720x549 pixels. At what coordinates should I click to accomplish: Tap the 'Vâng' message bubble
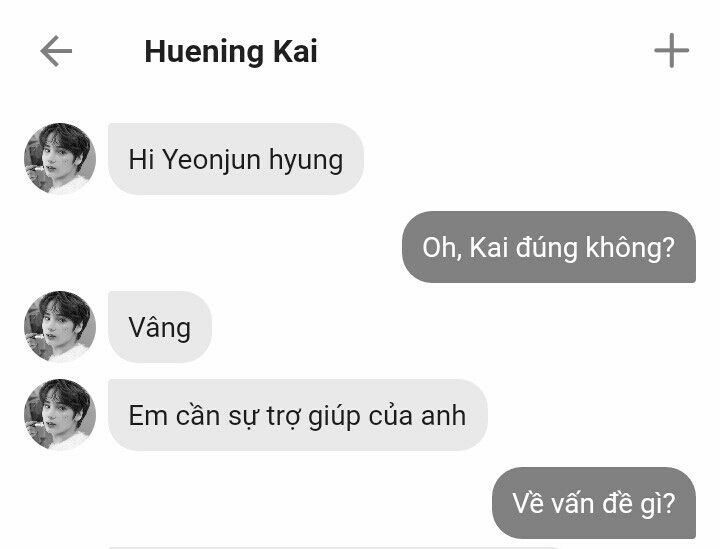coord(160,327)
